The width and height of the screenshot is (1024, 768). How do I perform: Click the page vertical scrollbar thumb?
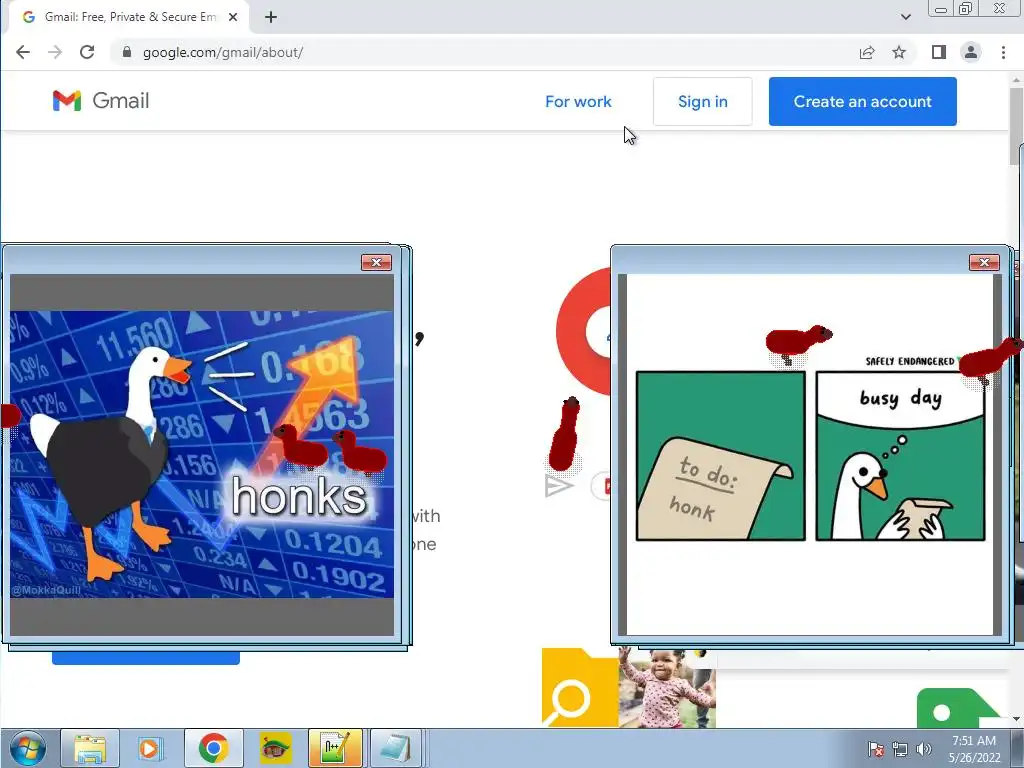click(x=1016, y=124)
